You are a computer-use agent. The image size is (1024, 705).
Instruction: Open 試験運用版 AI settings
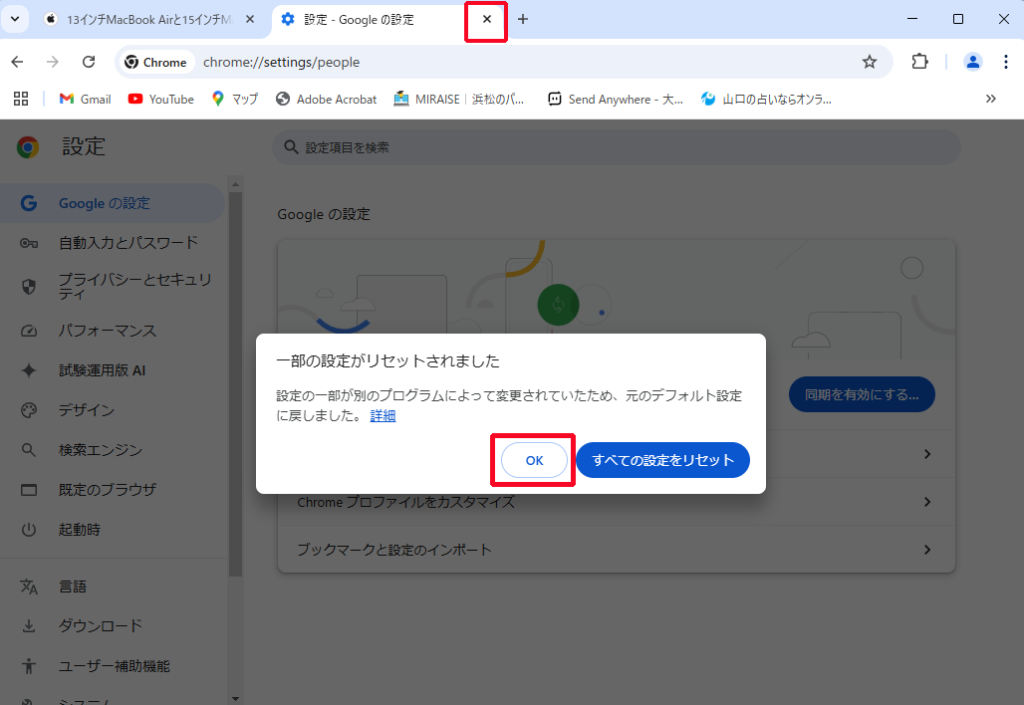click(x=112, y=371)
